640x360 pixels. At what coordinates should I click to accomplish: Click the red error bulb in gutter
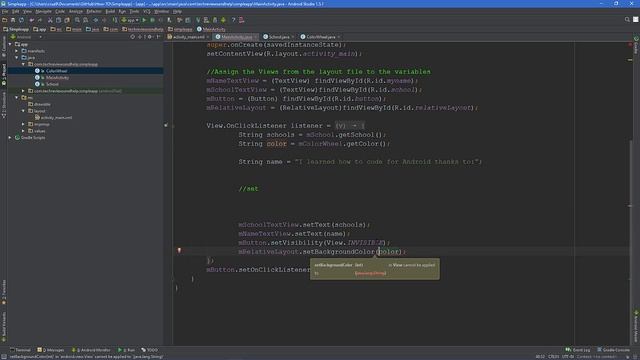tap(179, 251)
